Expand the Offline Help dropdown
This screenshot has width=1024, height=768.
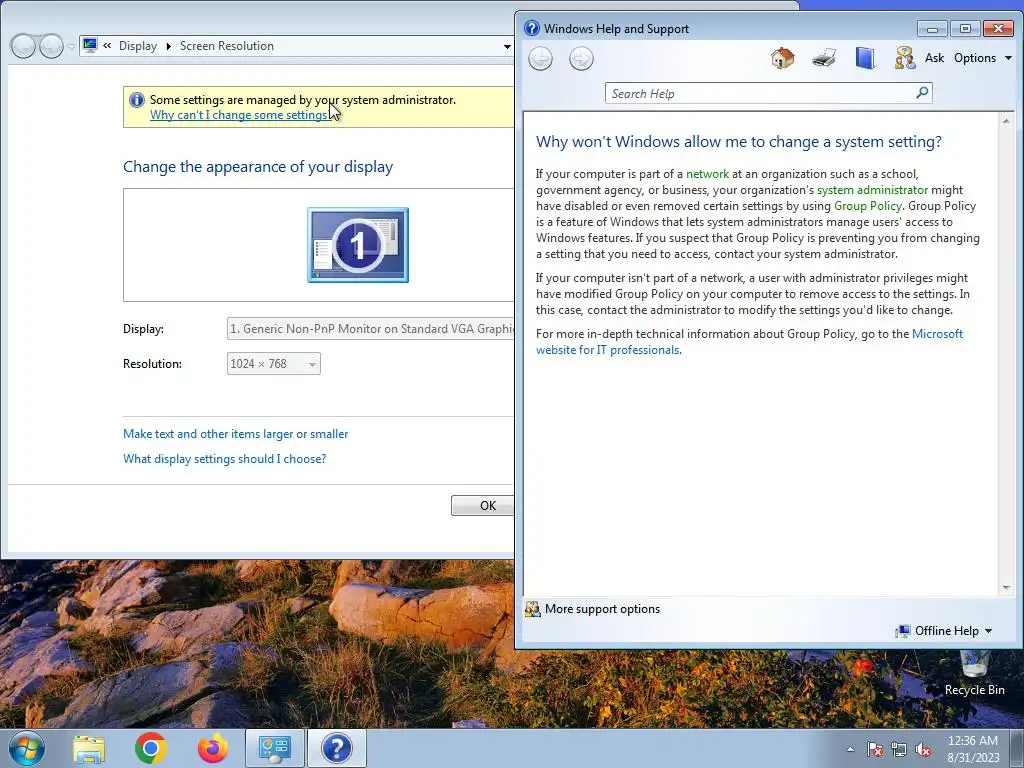click(x=953, y=631)
